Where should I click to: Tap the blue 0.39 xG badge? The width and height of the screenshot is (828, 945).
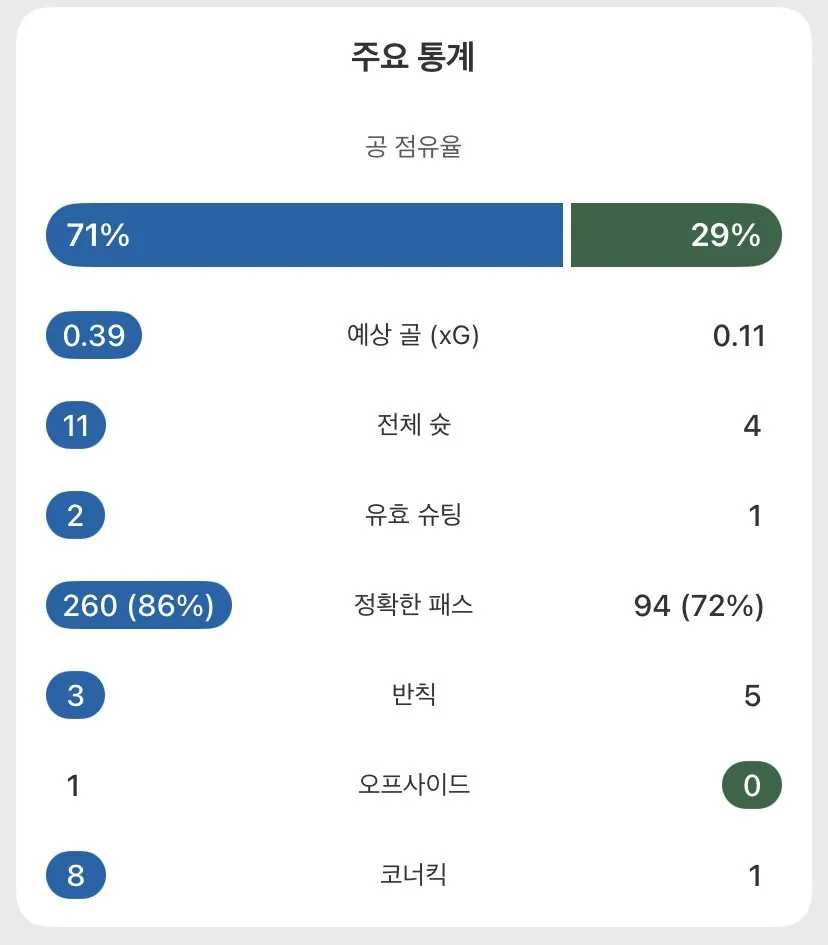[94, 336]
